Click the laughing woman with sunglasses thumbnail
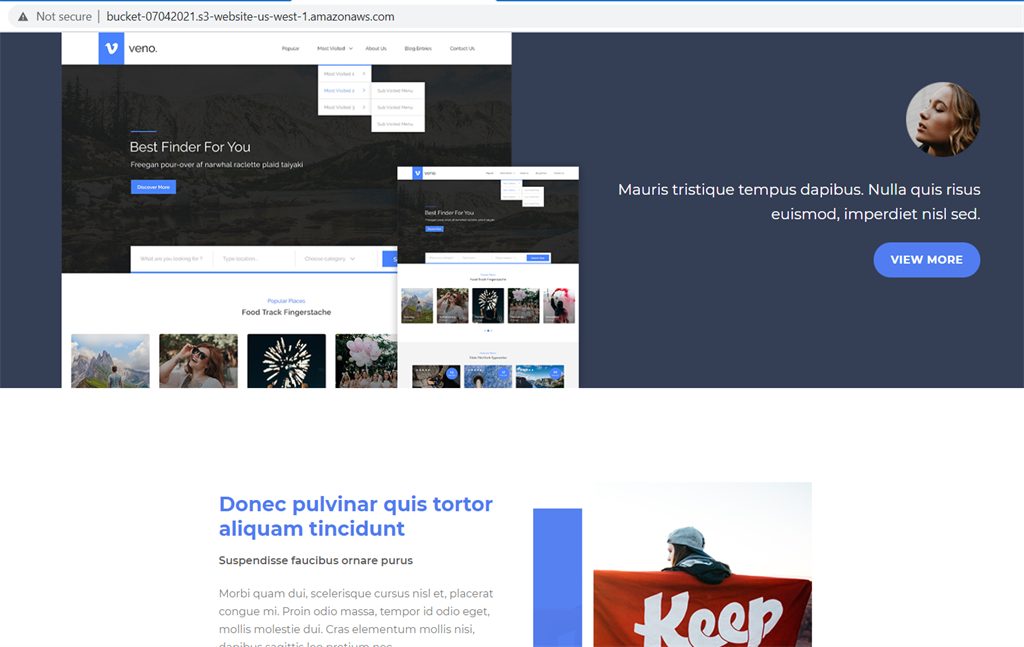This screenshot has width=1024, height=647. (199, 361)
